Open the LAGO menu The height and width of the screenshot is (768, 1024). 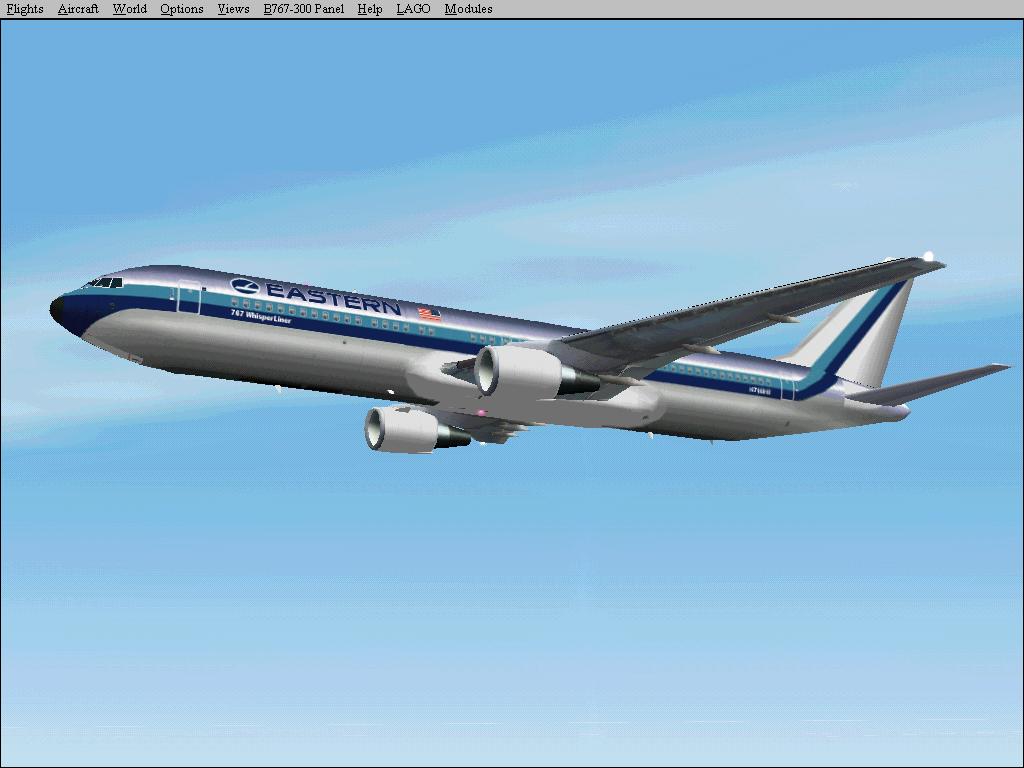(x=413, y=9)
